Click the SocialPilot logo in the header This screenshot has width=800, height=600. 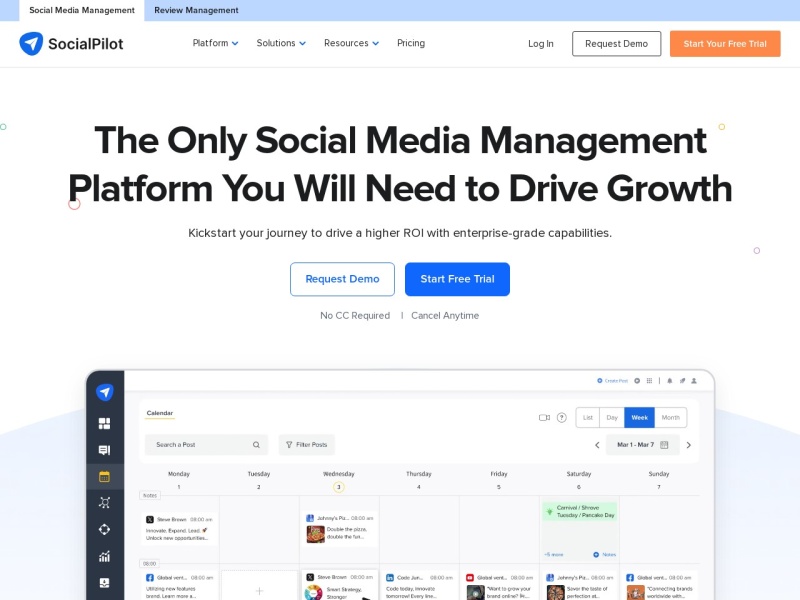point(71,44)
